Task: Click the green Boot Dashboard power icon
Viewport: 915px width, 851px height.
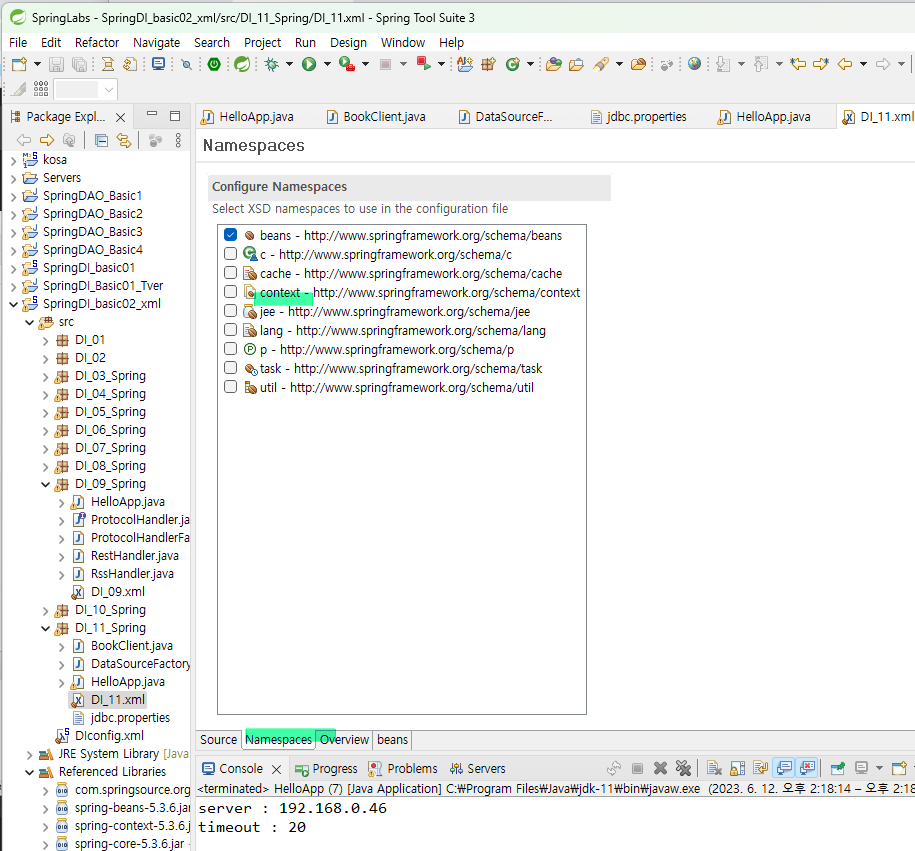Action: [214, 64]
